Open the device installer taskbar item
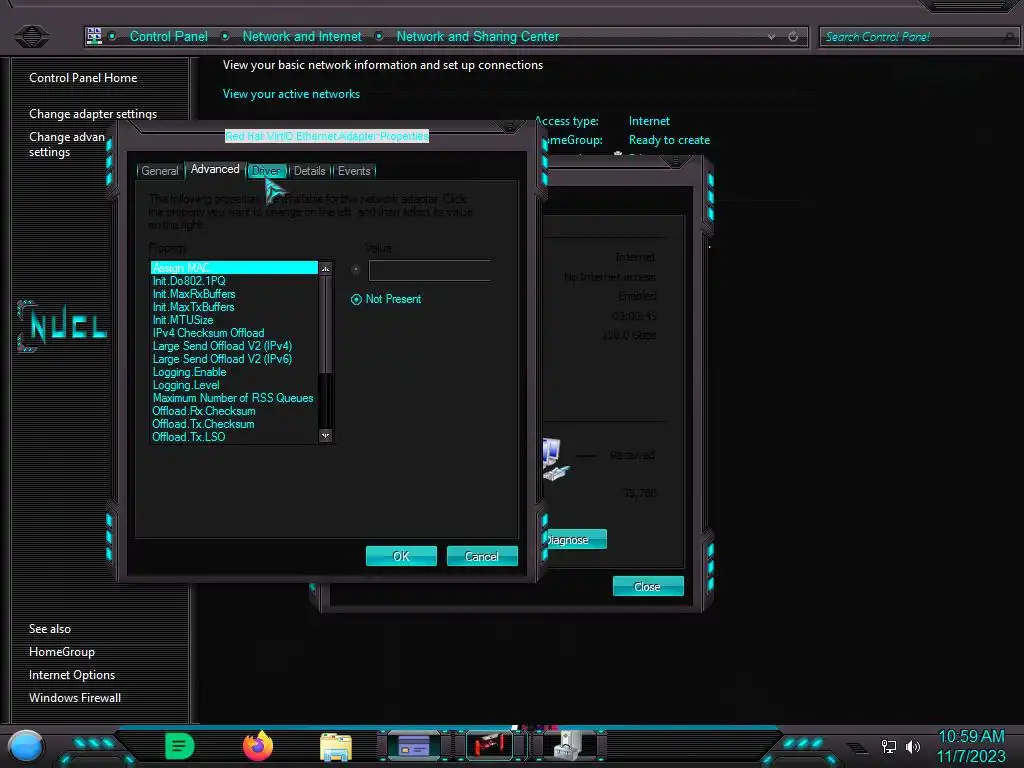Image resolution: width=1024 pixels, height=768 pixels. coord(569,746)
